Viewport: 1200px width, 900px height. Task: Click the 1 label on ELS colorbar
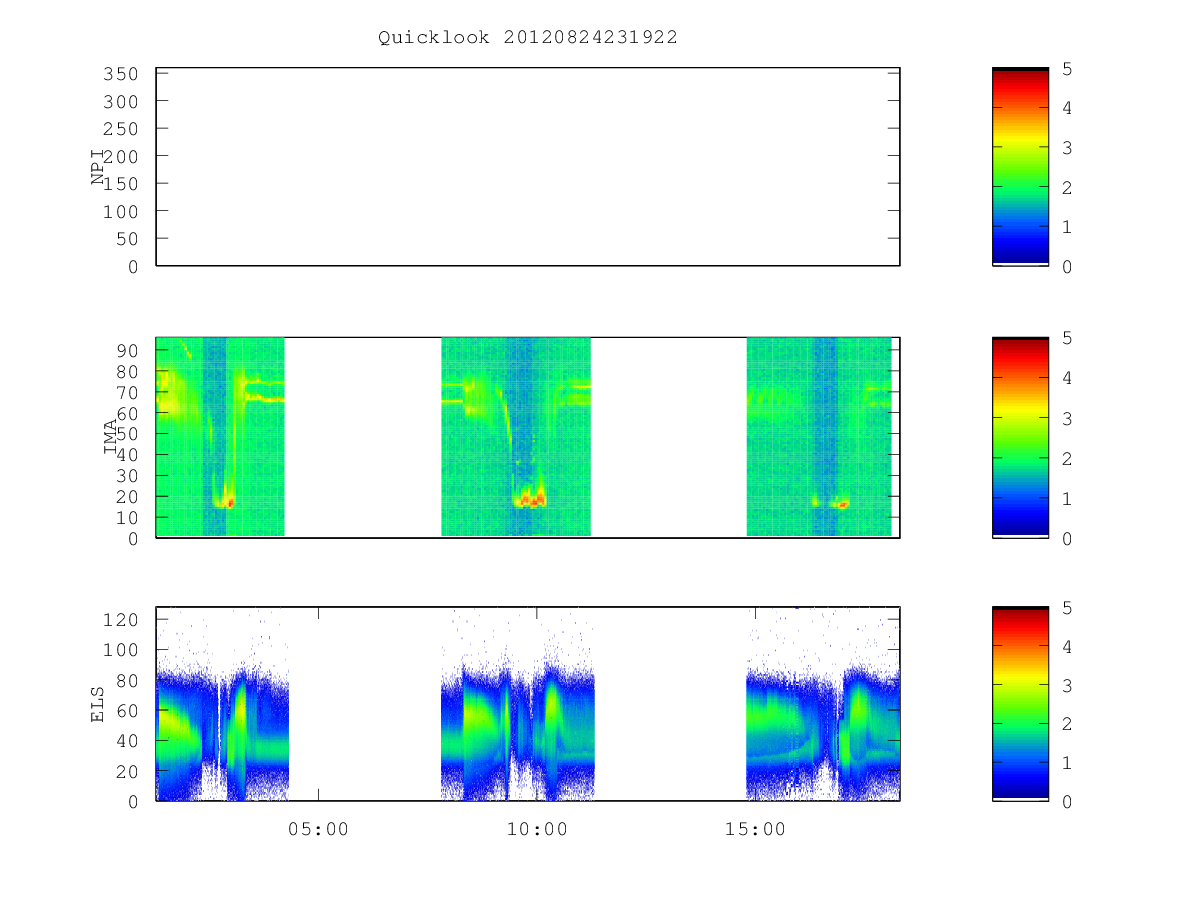coord(1067,763)
